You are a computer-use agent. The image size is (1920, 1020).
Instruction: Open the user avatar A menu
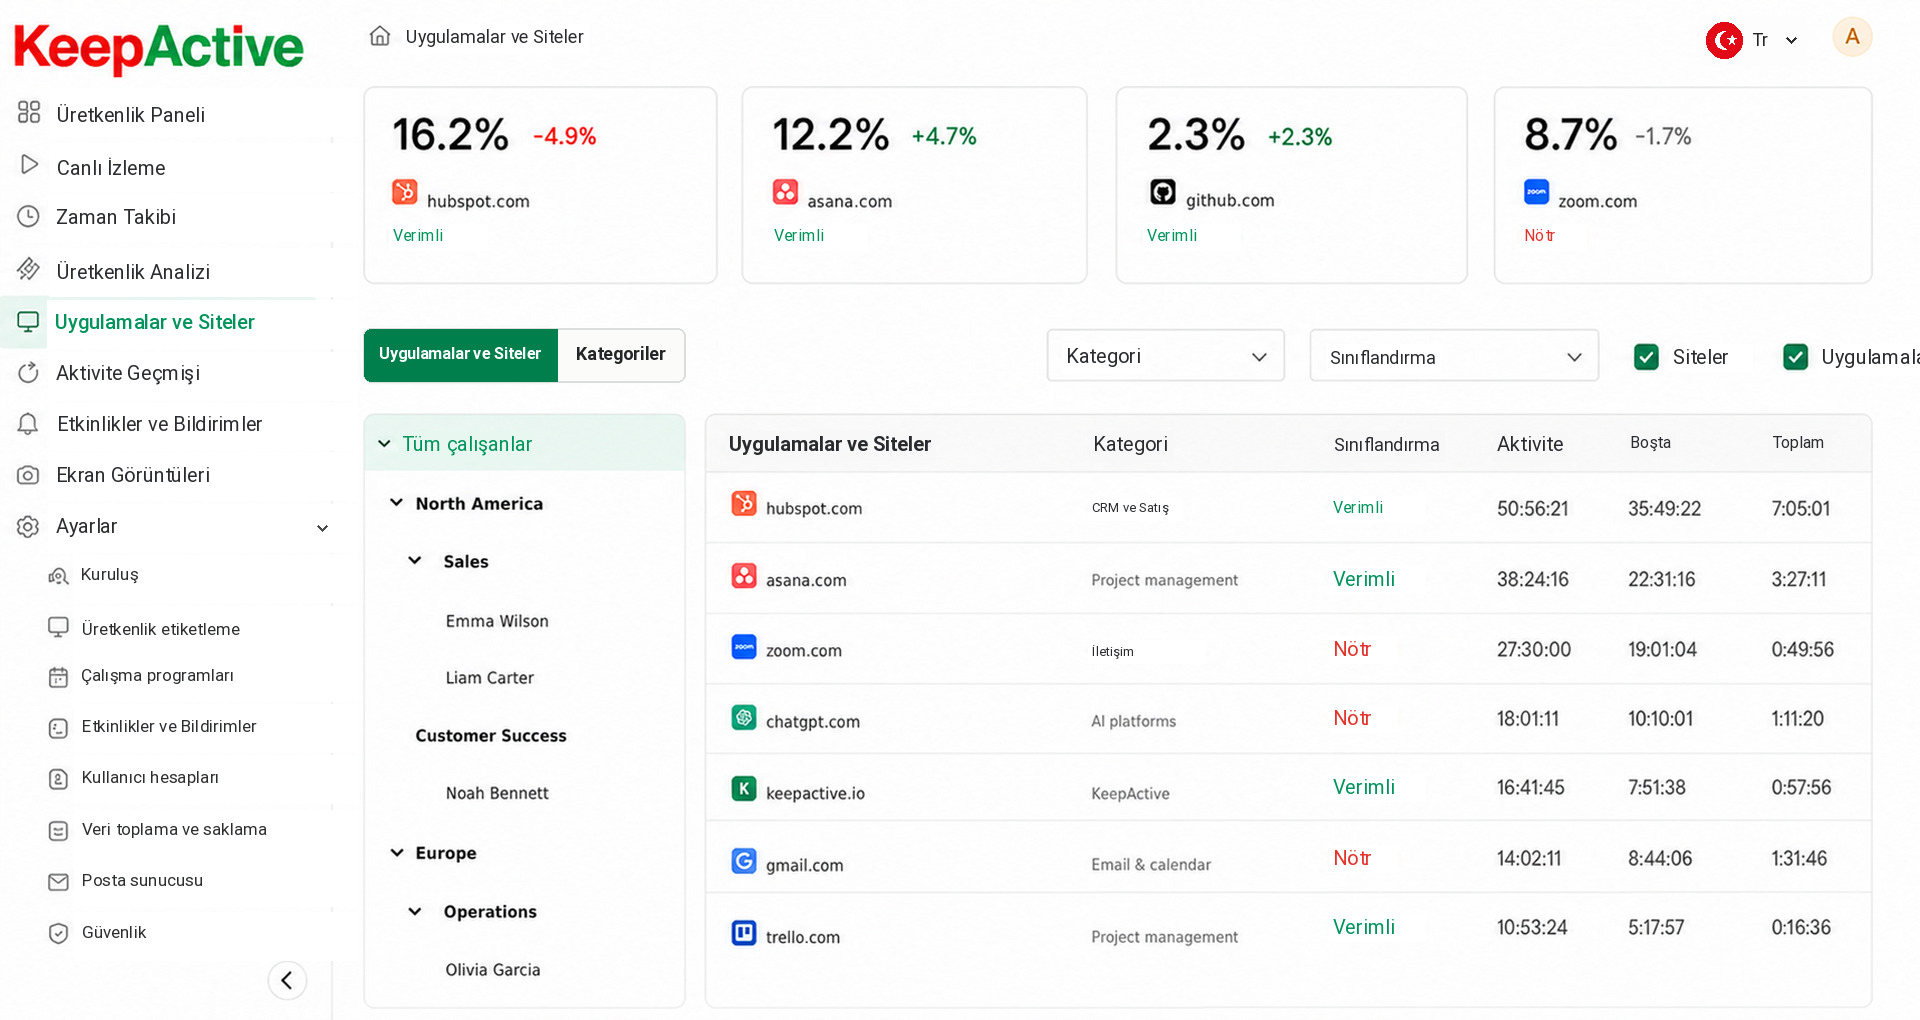click(x=1852, y=38)
